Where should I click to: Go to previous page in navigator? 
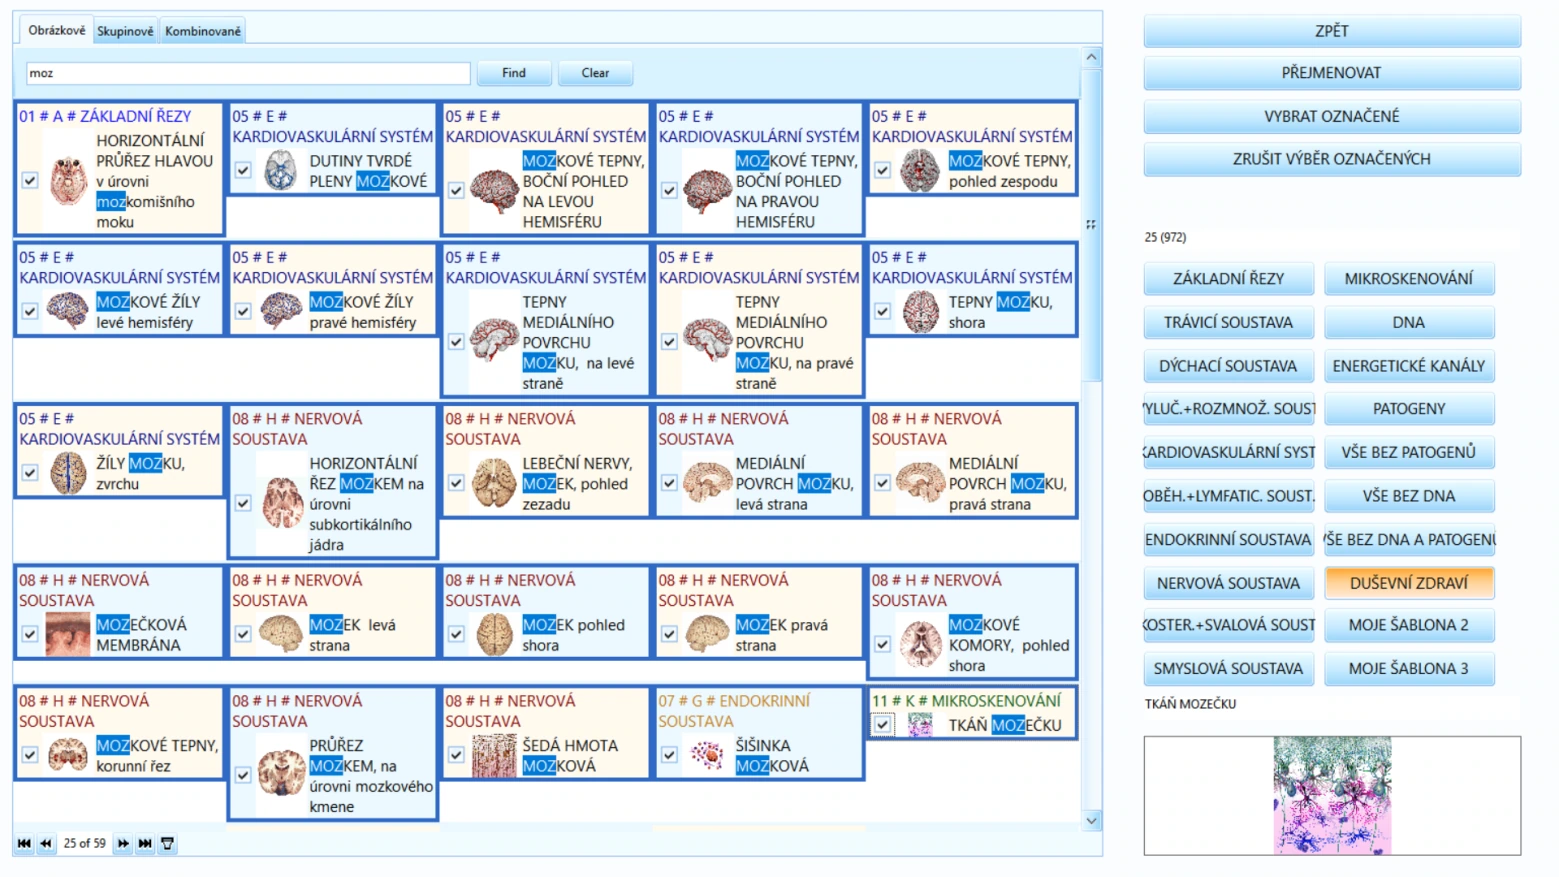[46, 844]
